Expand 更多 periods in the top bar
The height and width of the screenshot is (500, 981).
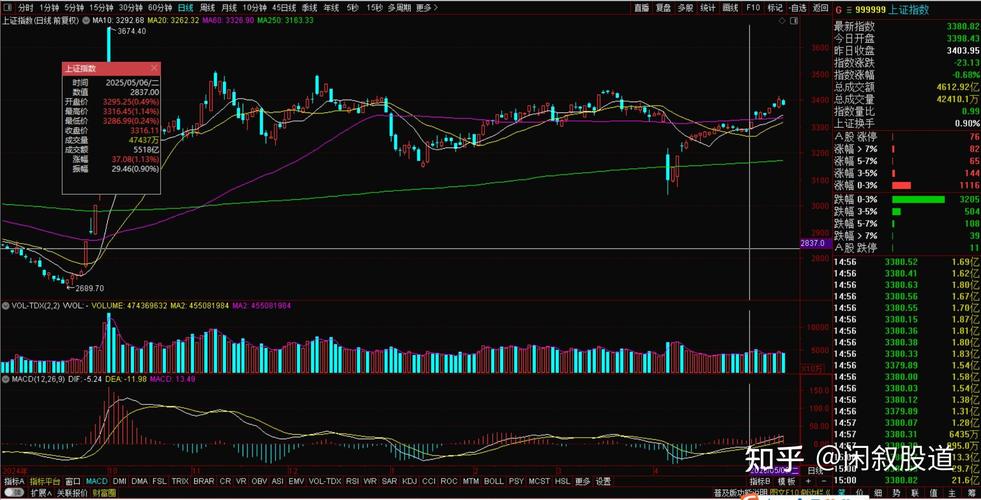[427, 8]
